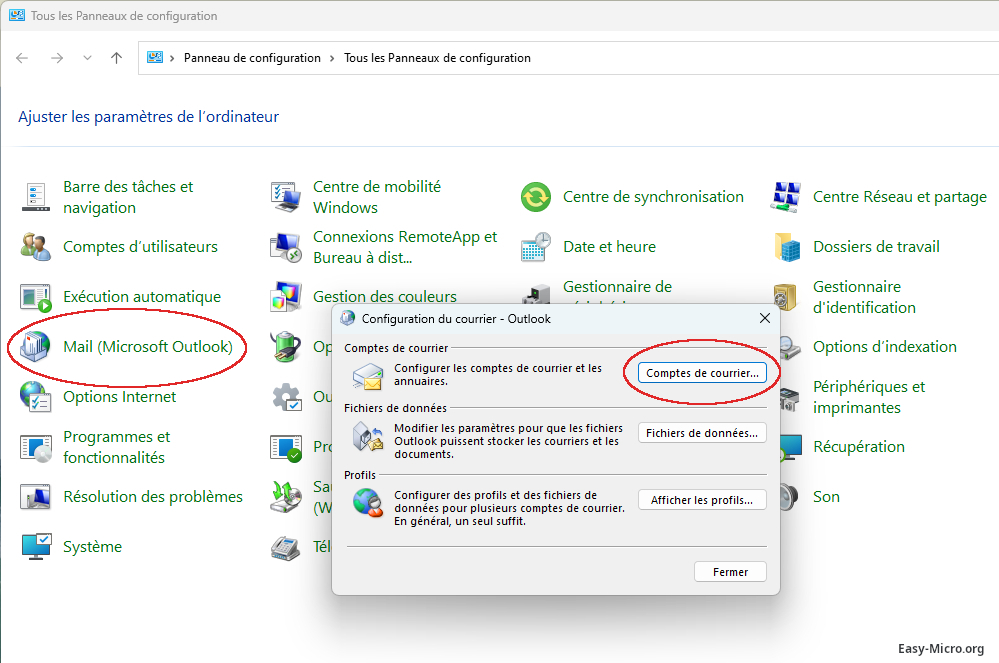This screenshot has height=663, width=999.
Task: Open the Gestion des couleurs icon
Action: [x=285, y=297]
